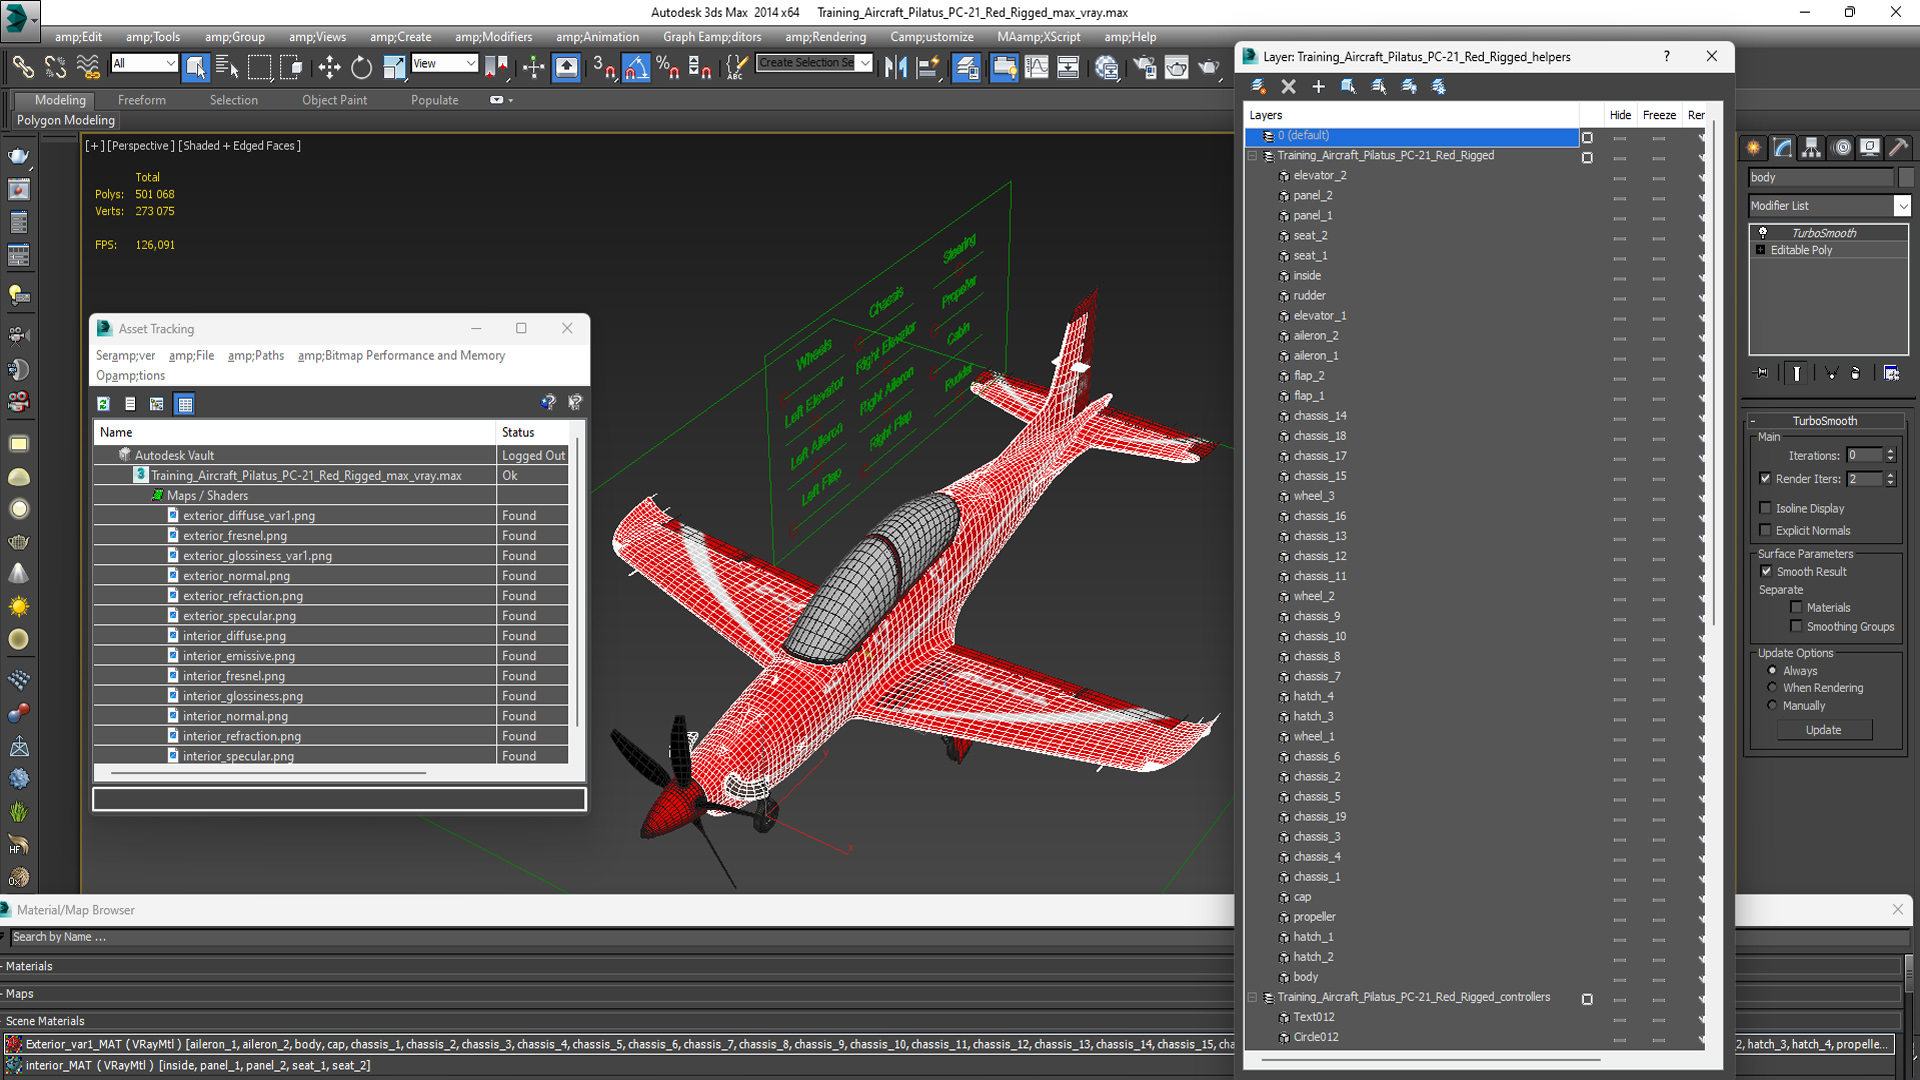Image resolution: width=1920 pixels, height=1080 pixels.
Task: Click Table View icon in Asset Tracking
Action: click(x=185, y=404)
